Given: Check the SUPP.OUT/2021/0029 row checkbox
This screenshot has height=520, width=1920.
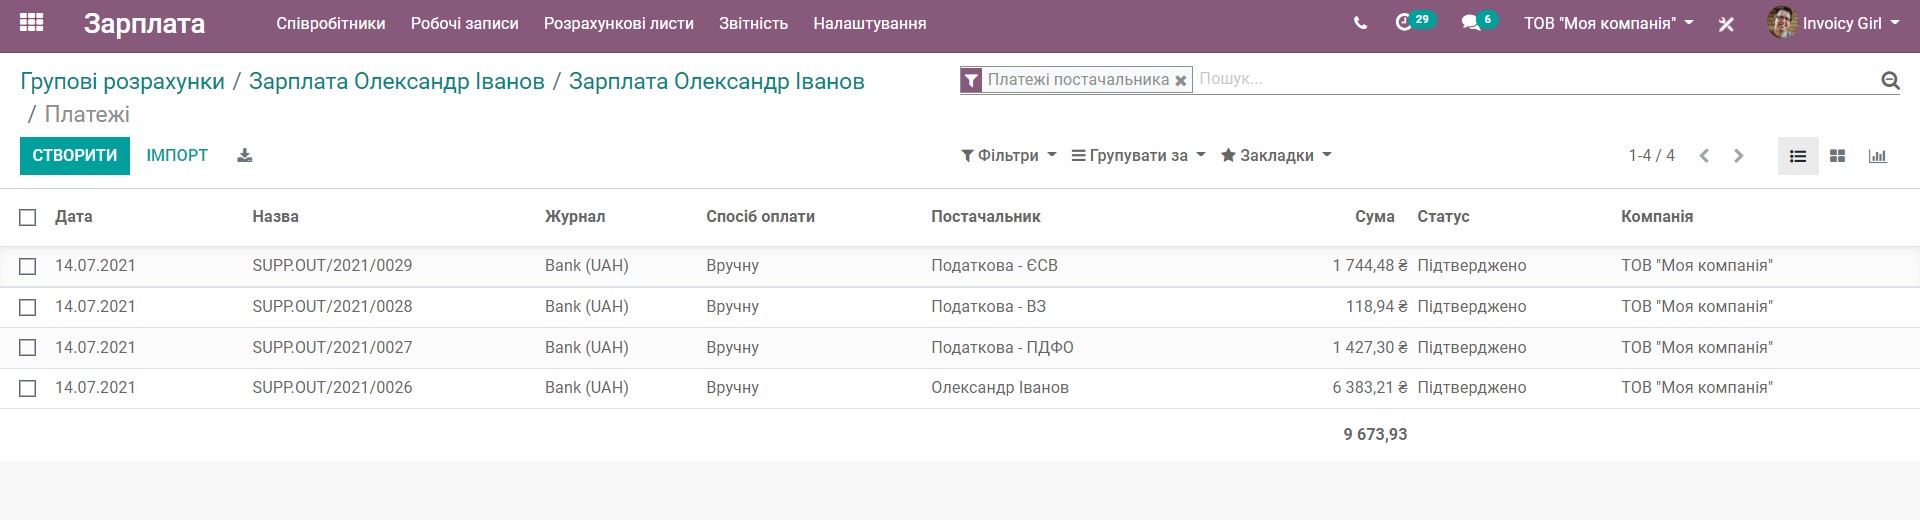Looking at the screenshot, I should click(x=28, y=266).
